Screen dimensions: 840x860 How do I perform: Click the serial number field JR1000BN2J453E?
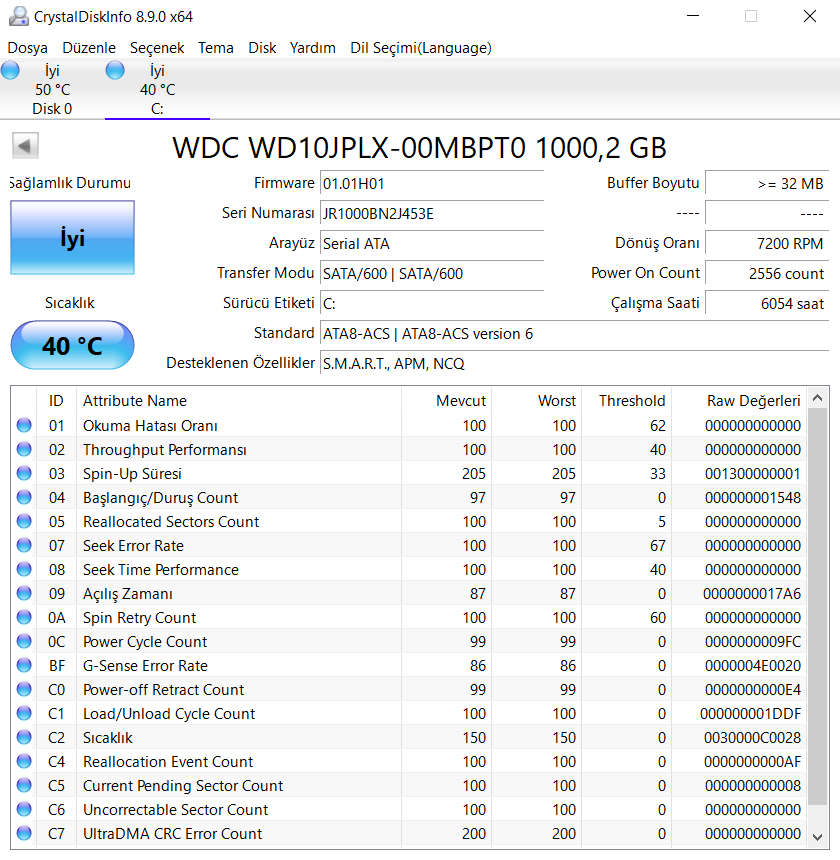432,213
